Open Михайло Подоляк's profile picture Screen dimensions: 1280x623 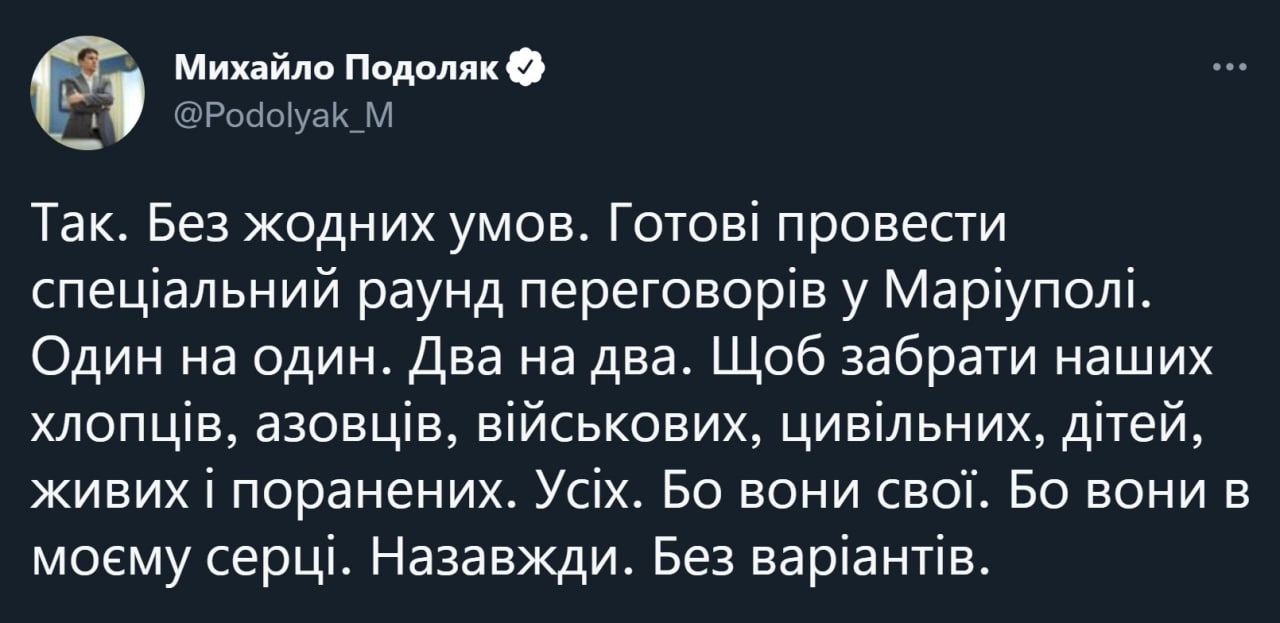88,93
